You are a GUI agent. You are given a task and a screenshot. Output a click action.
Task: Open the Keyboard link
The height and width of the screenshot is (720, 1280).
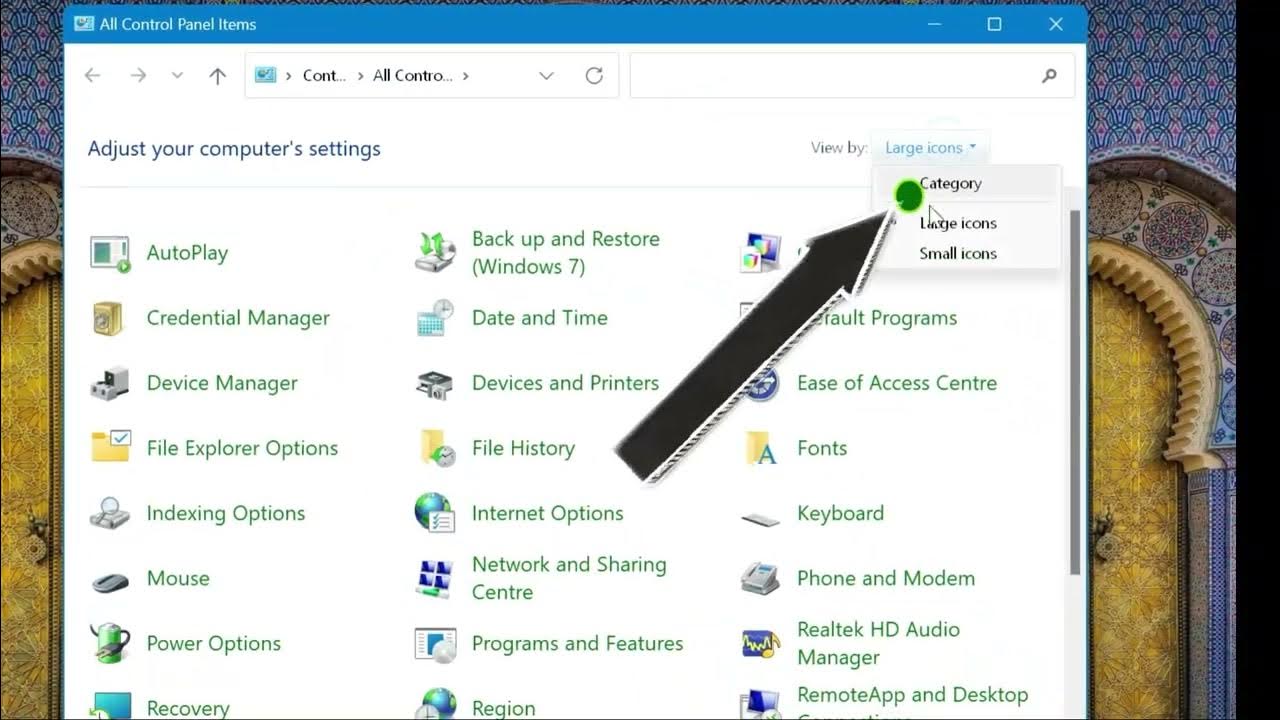[841, 513]
